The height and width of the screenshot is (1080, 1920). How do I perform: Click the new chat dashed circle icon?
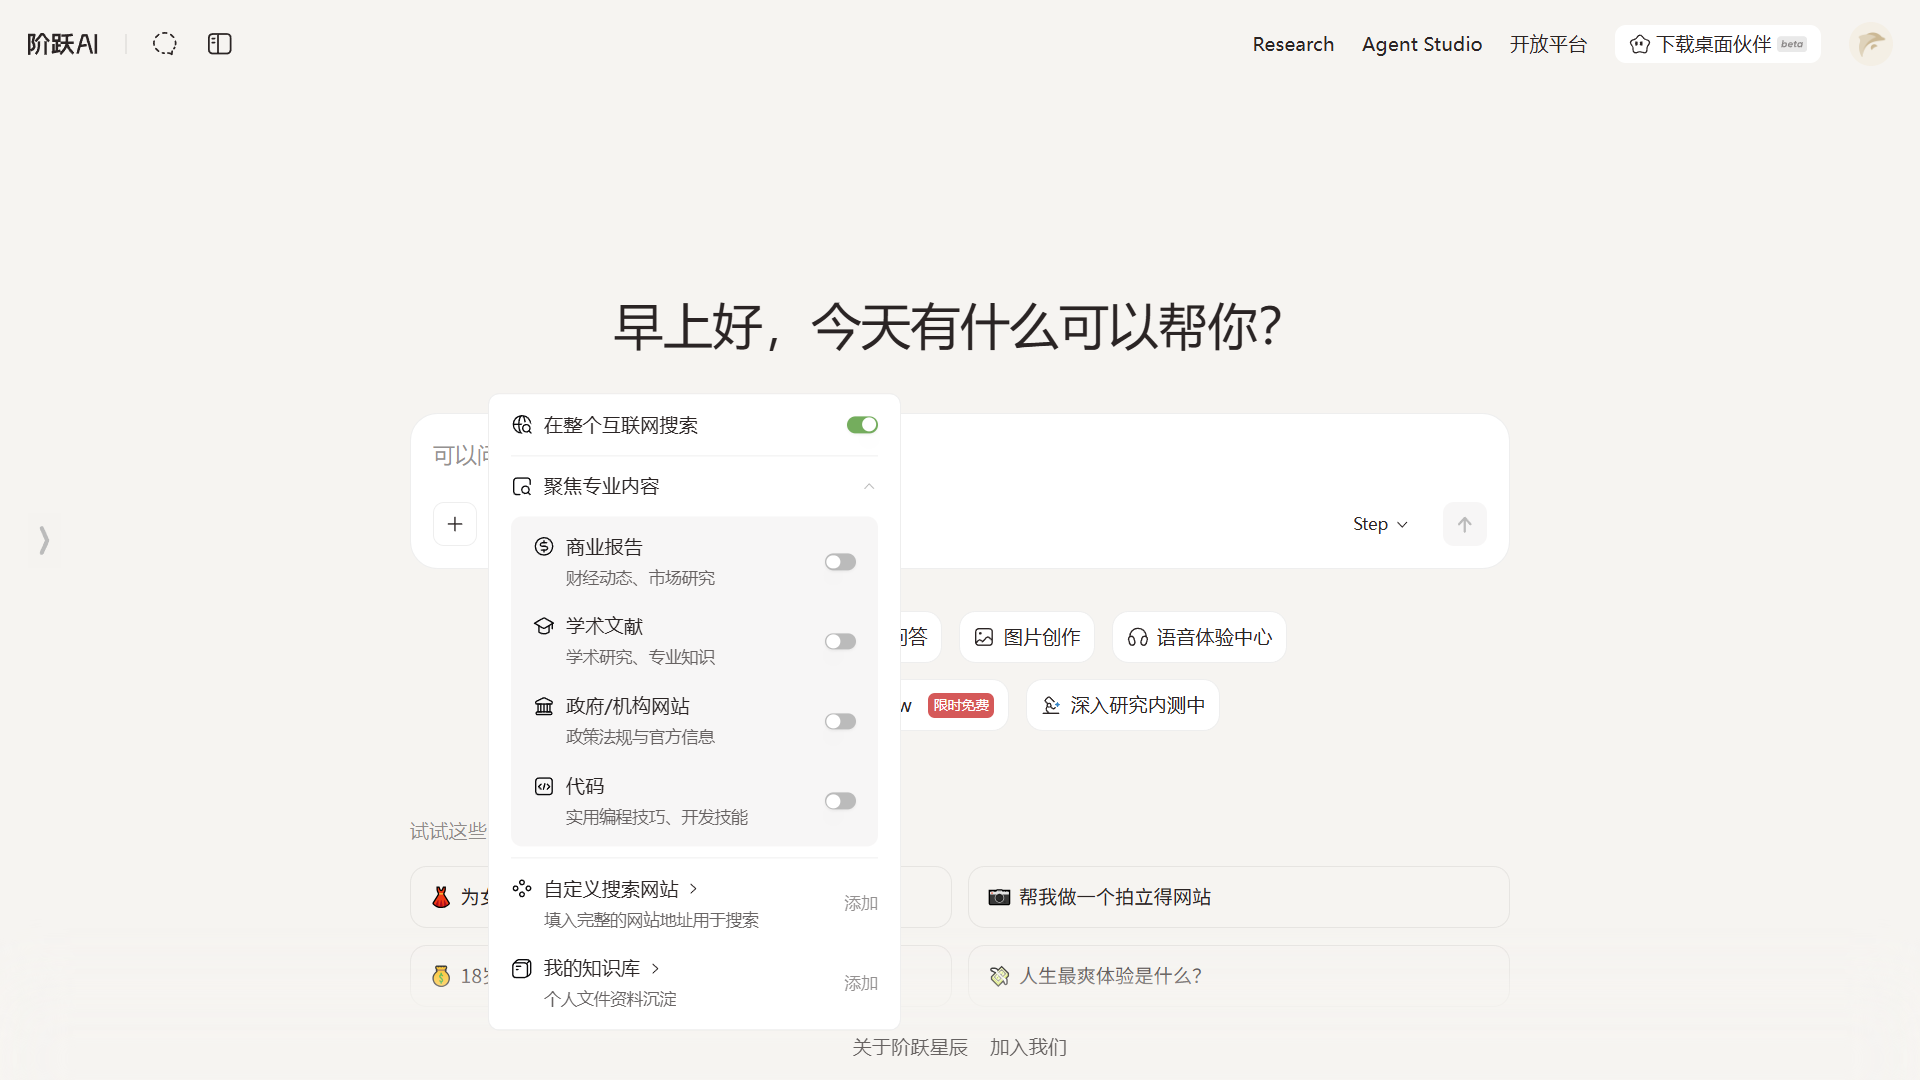click(165, 44)
